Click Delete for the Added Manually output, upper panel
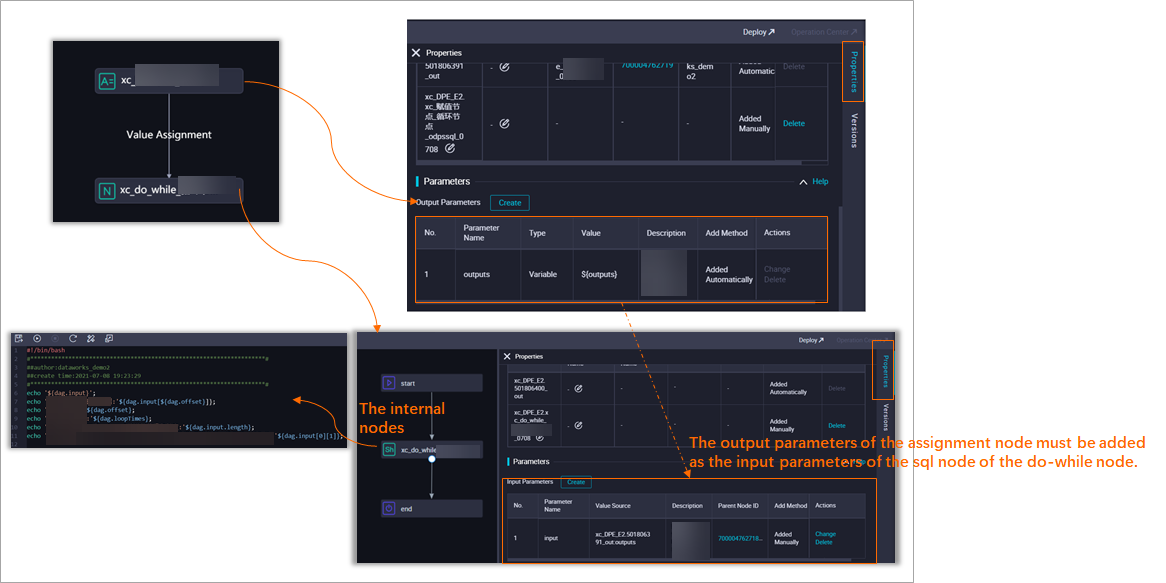Image resolution: width=1166 pixels, height=583 pixels. (x=793, y=123)
